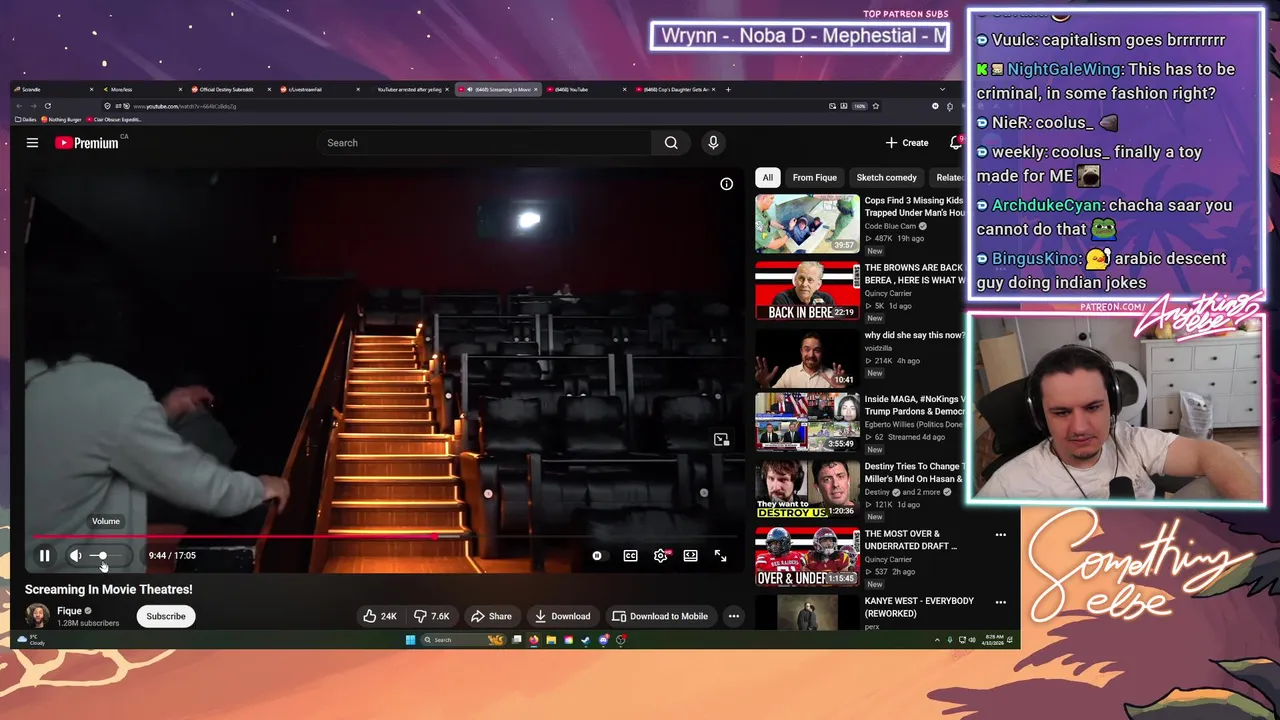Go to YouTube Premium home logo

click(x=87, y=143)
